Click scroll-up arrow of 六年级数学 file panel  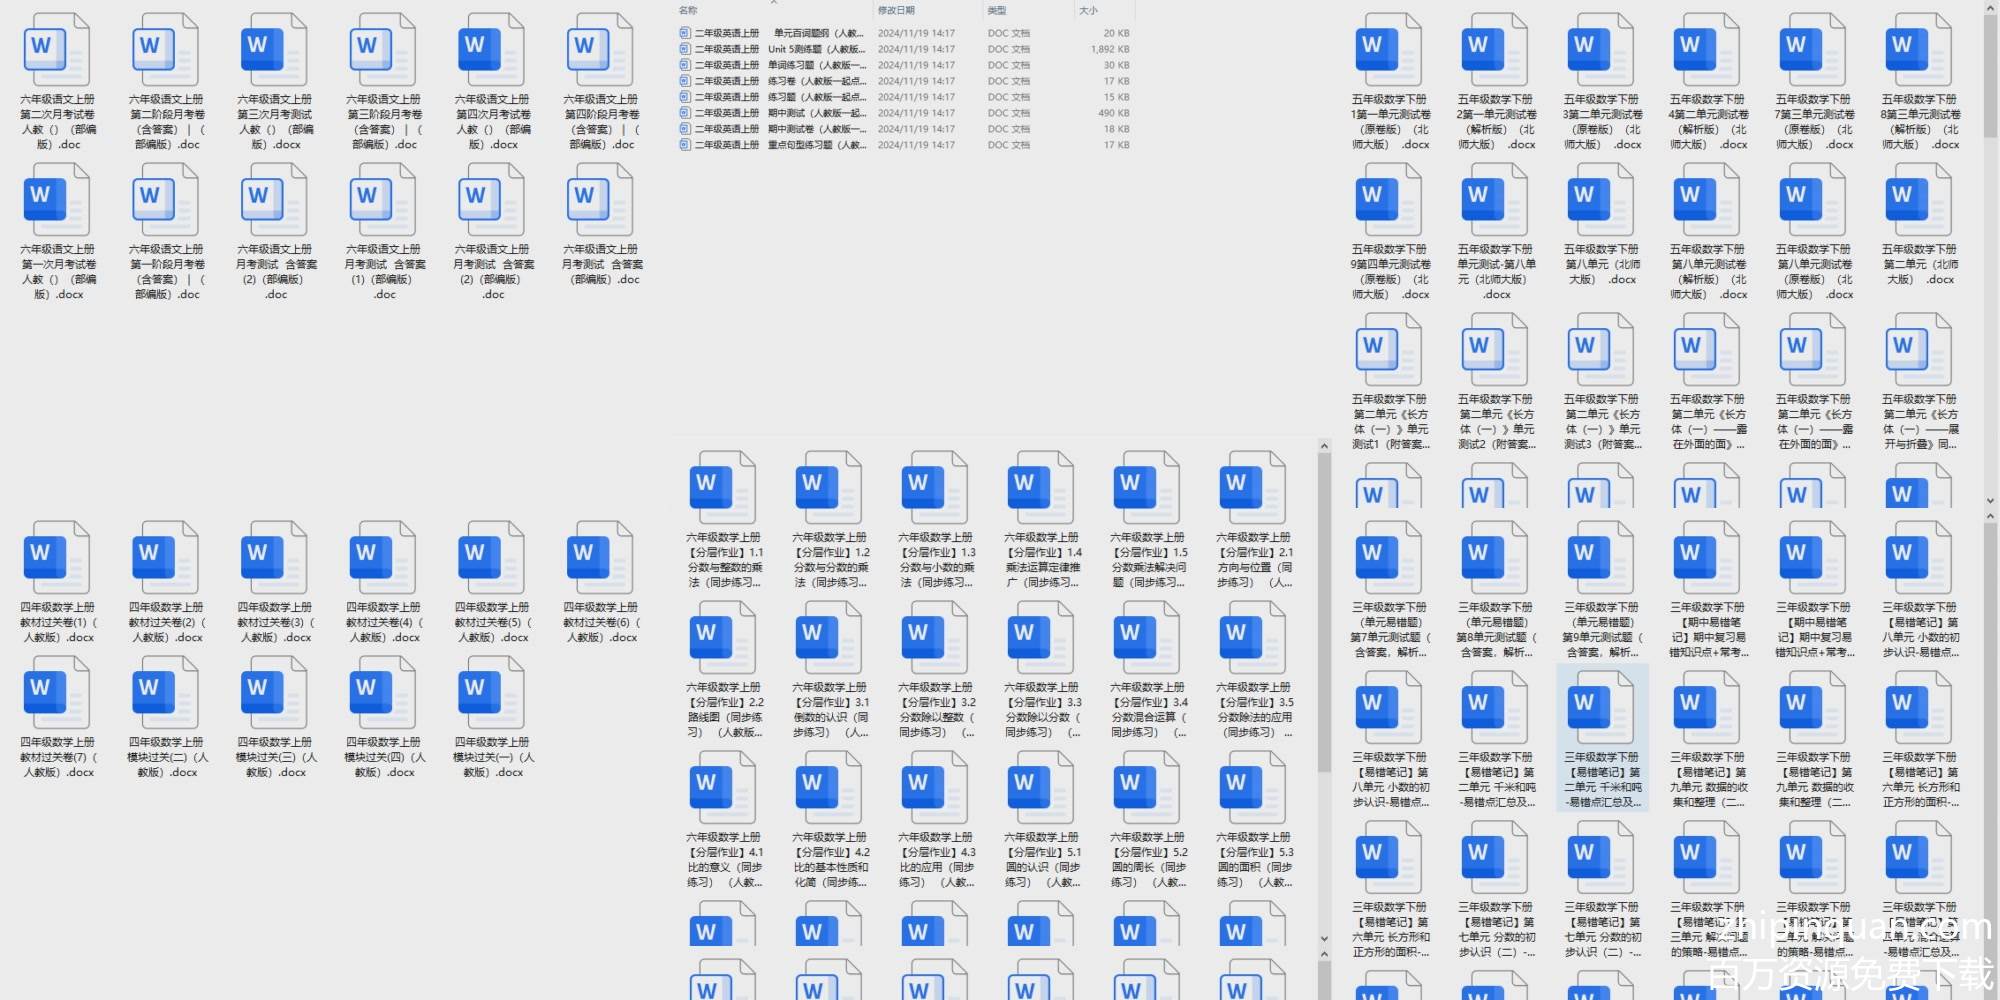pos(1324,446)
